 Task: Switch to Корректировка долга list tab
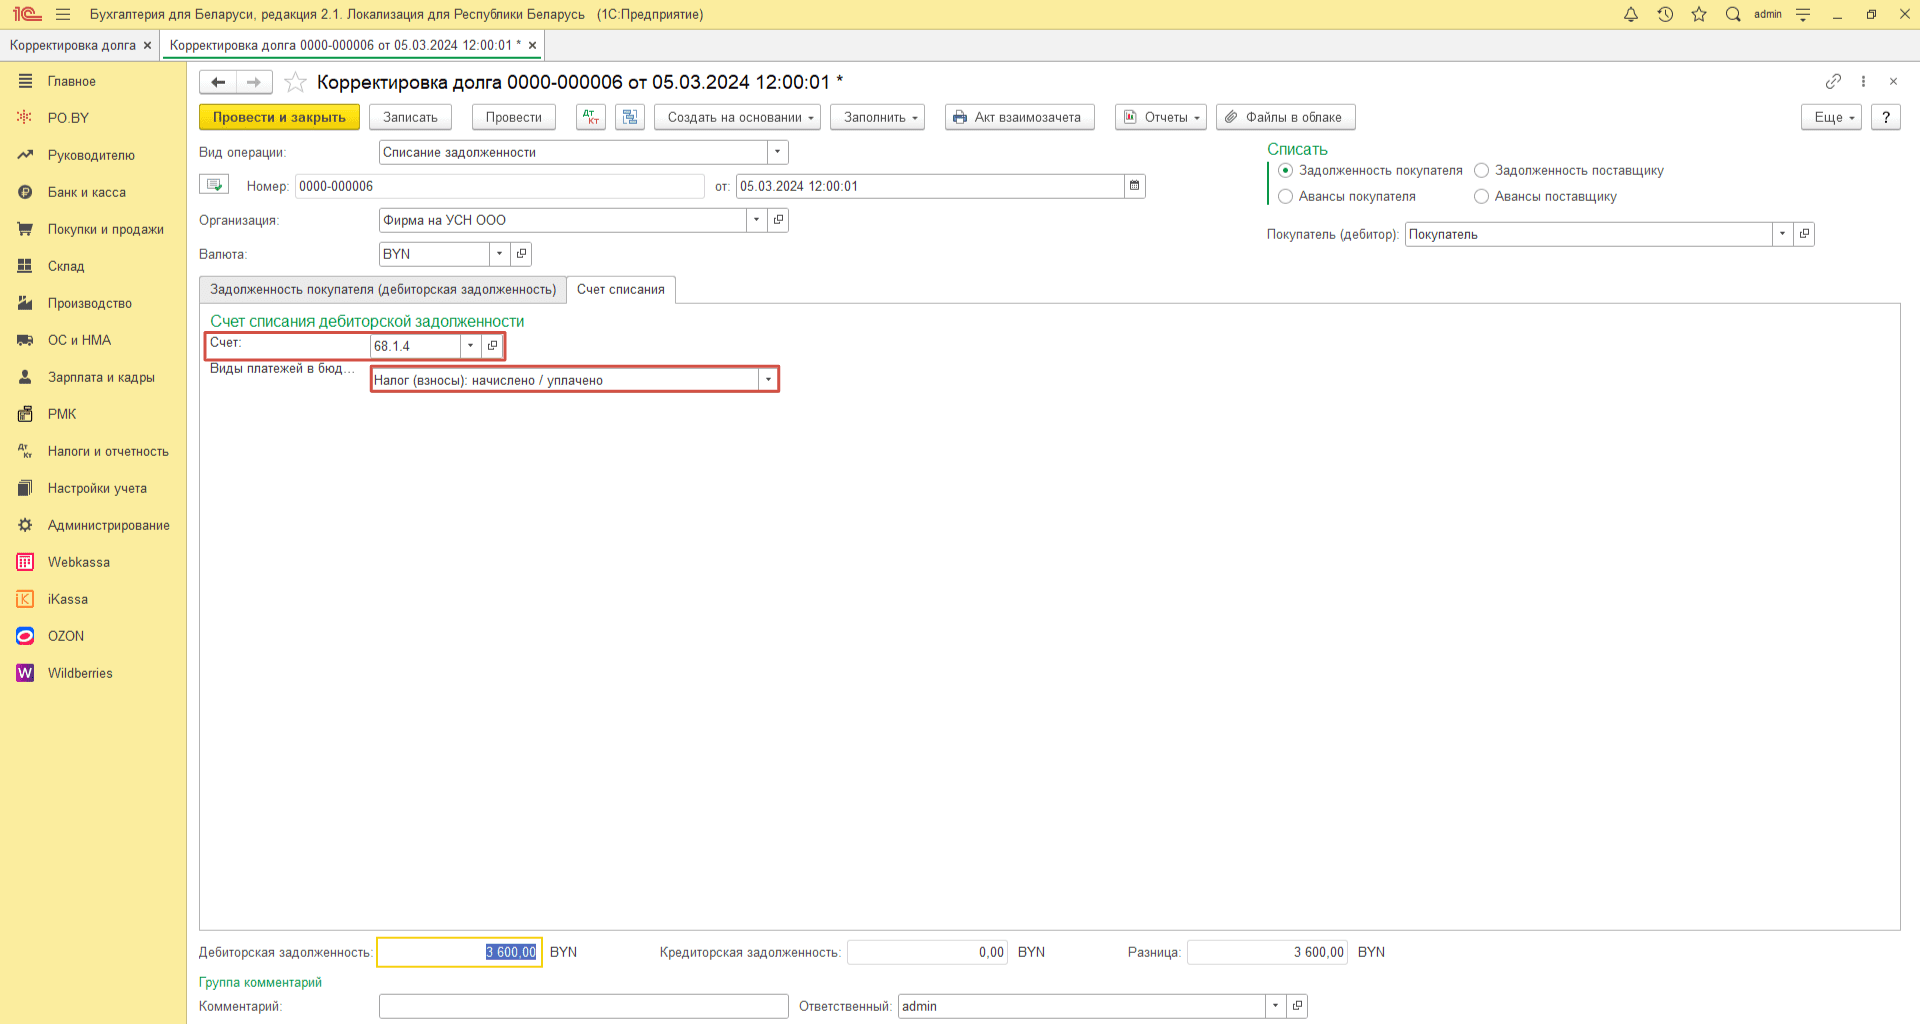[73, 45]
